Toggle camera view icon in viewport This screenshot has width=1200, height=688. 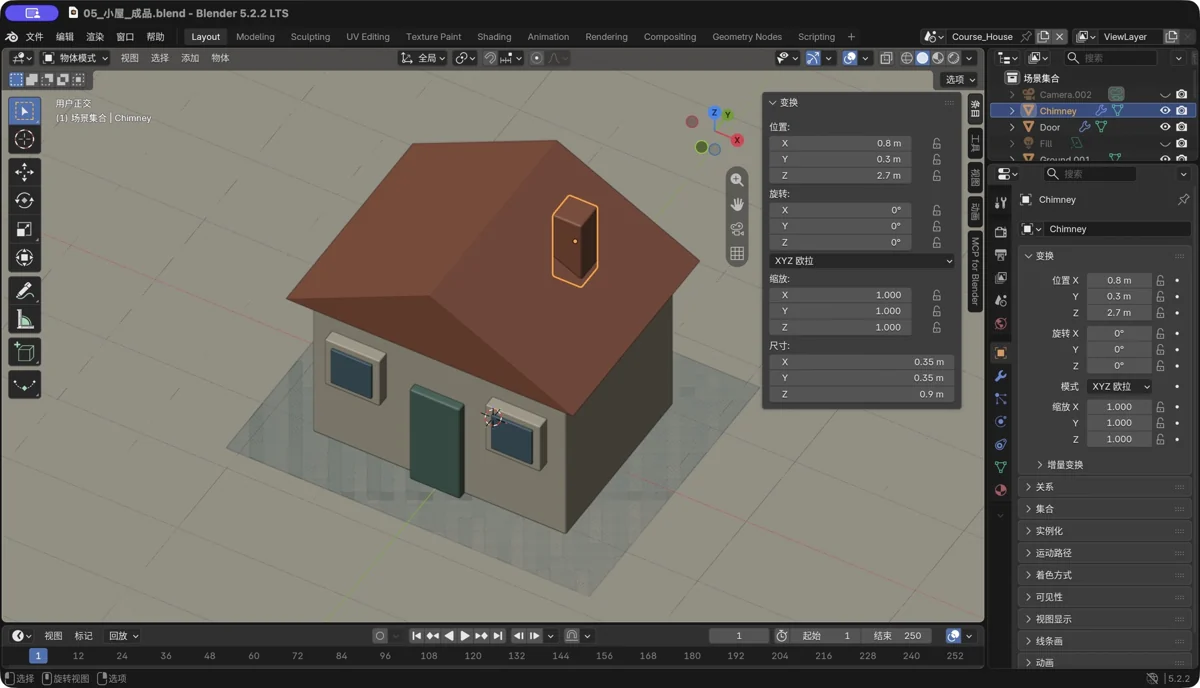(x=737, y=229)
